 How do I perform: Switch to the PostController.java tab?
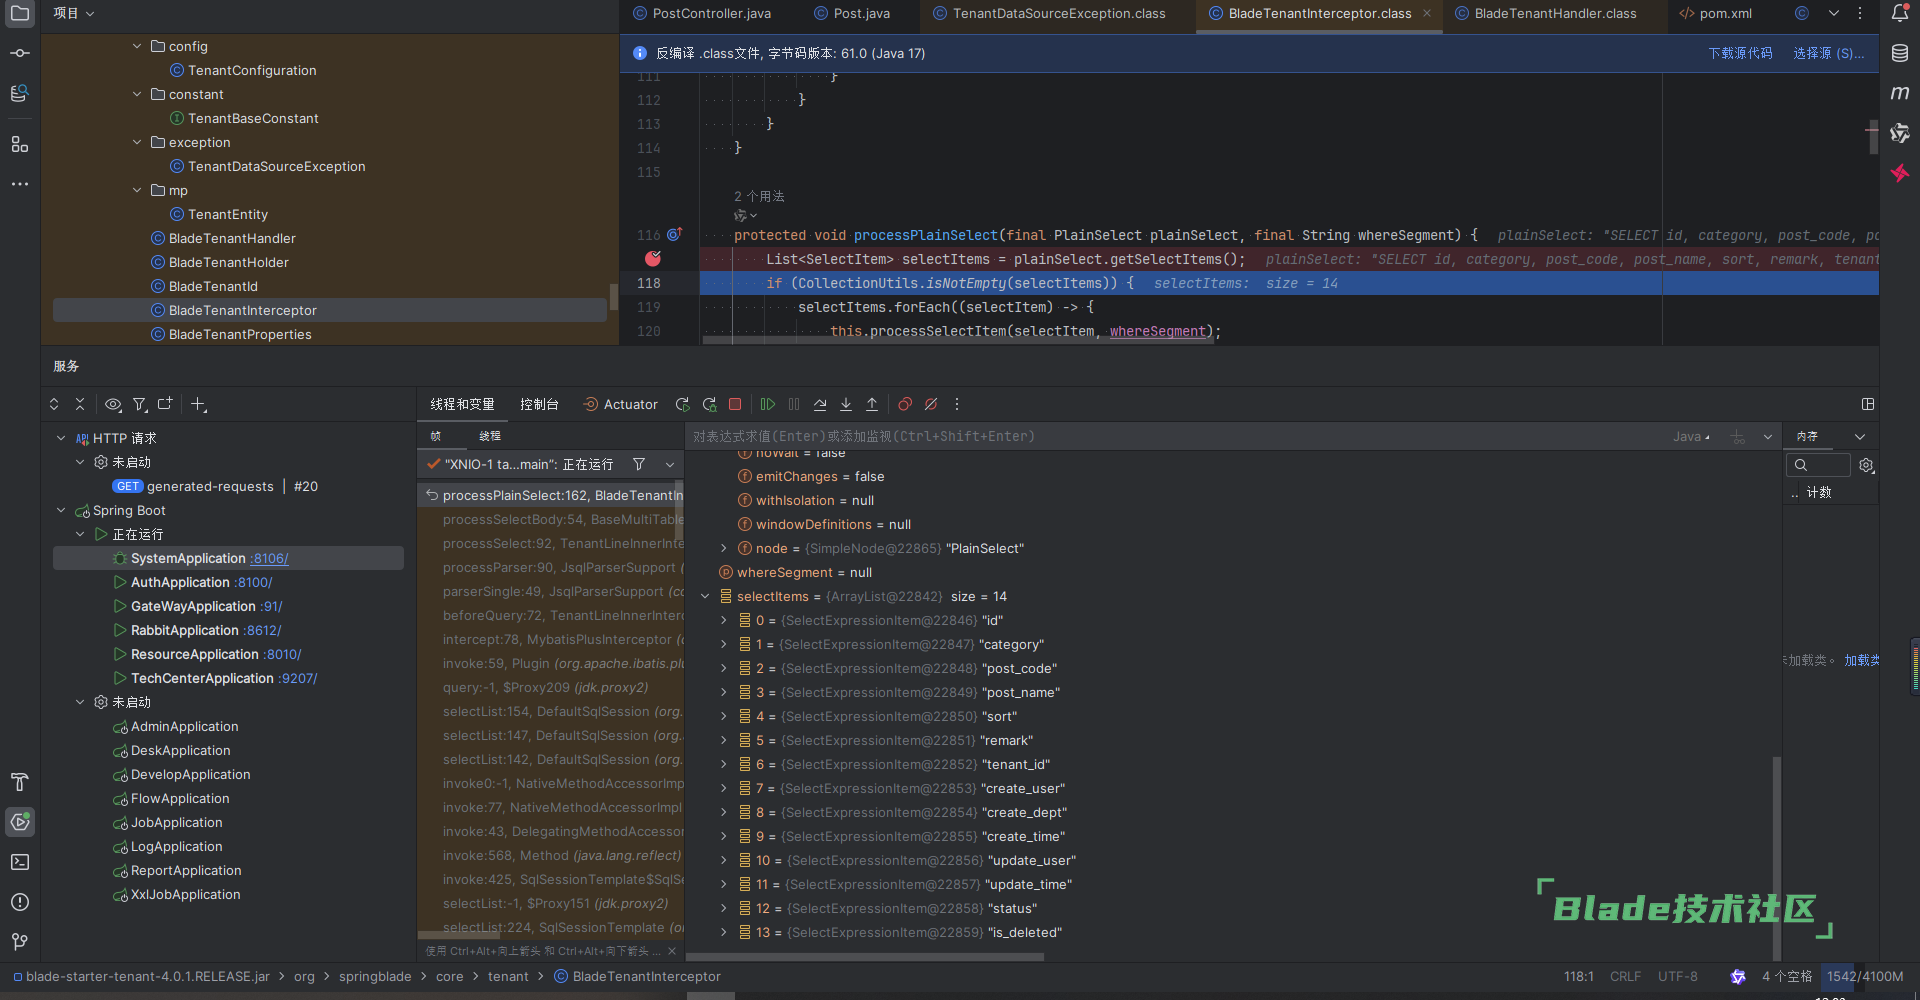tap(702, 13)
